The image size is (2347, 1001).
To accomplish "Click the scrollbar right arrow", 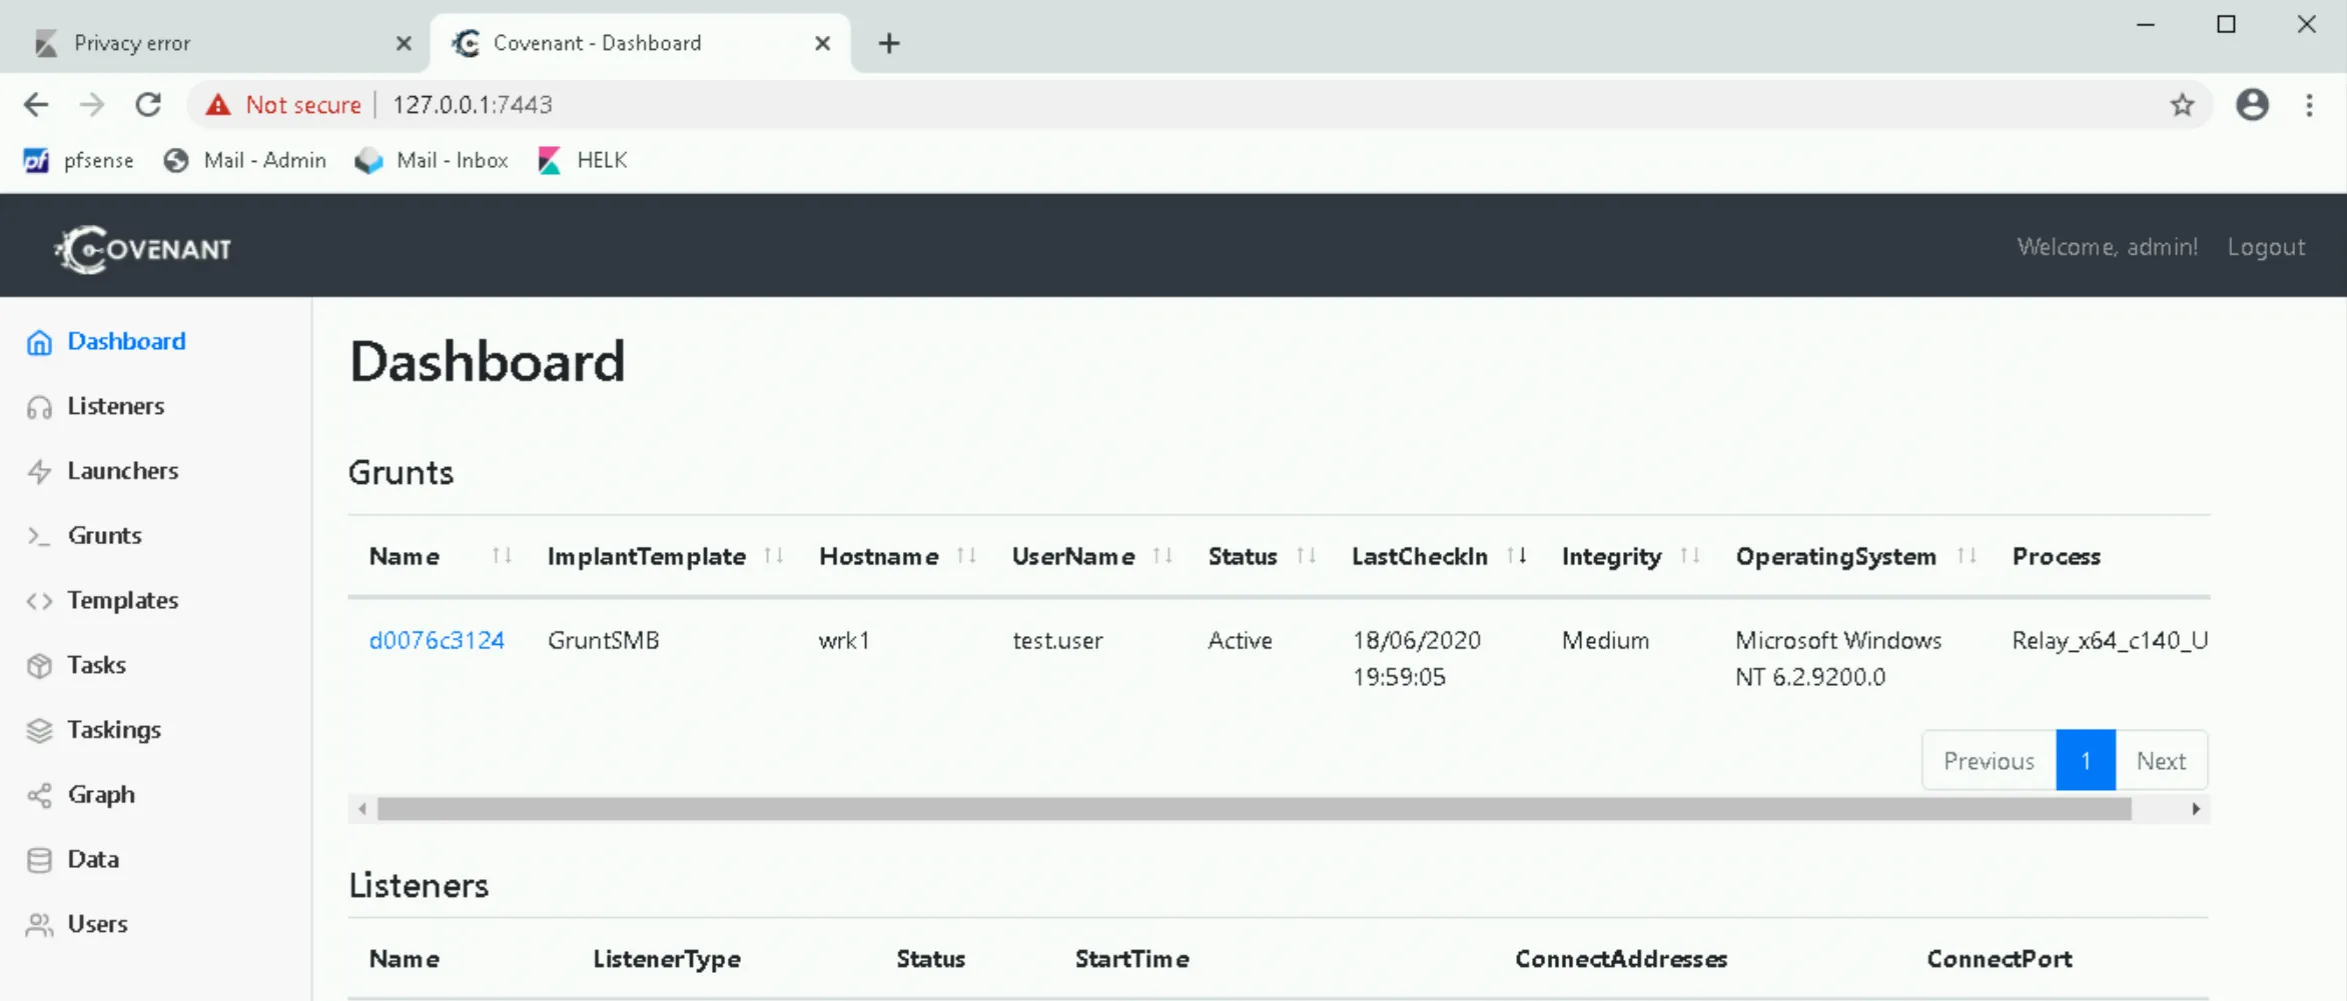I will click(x=2196, y=809).
